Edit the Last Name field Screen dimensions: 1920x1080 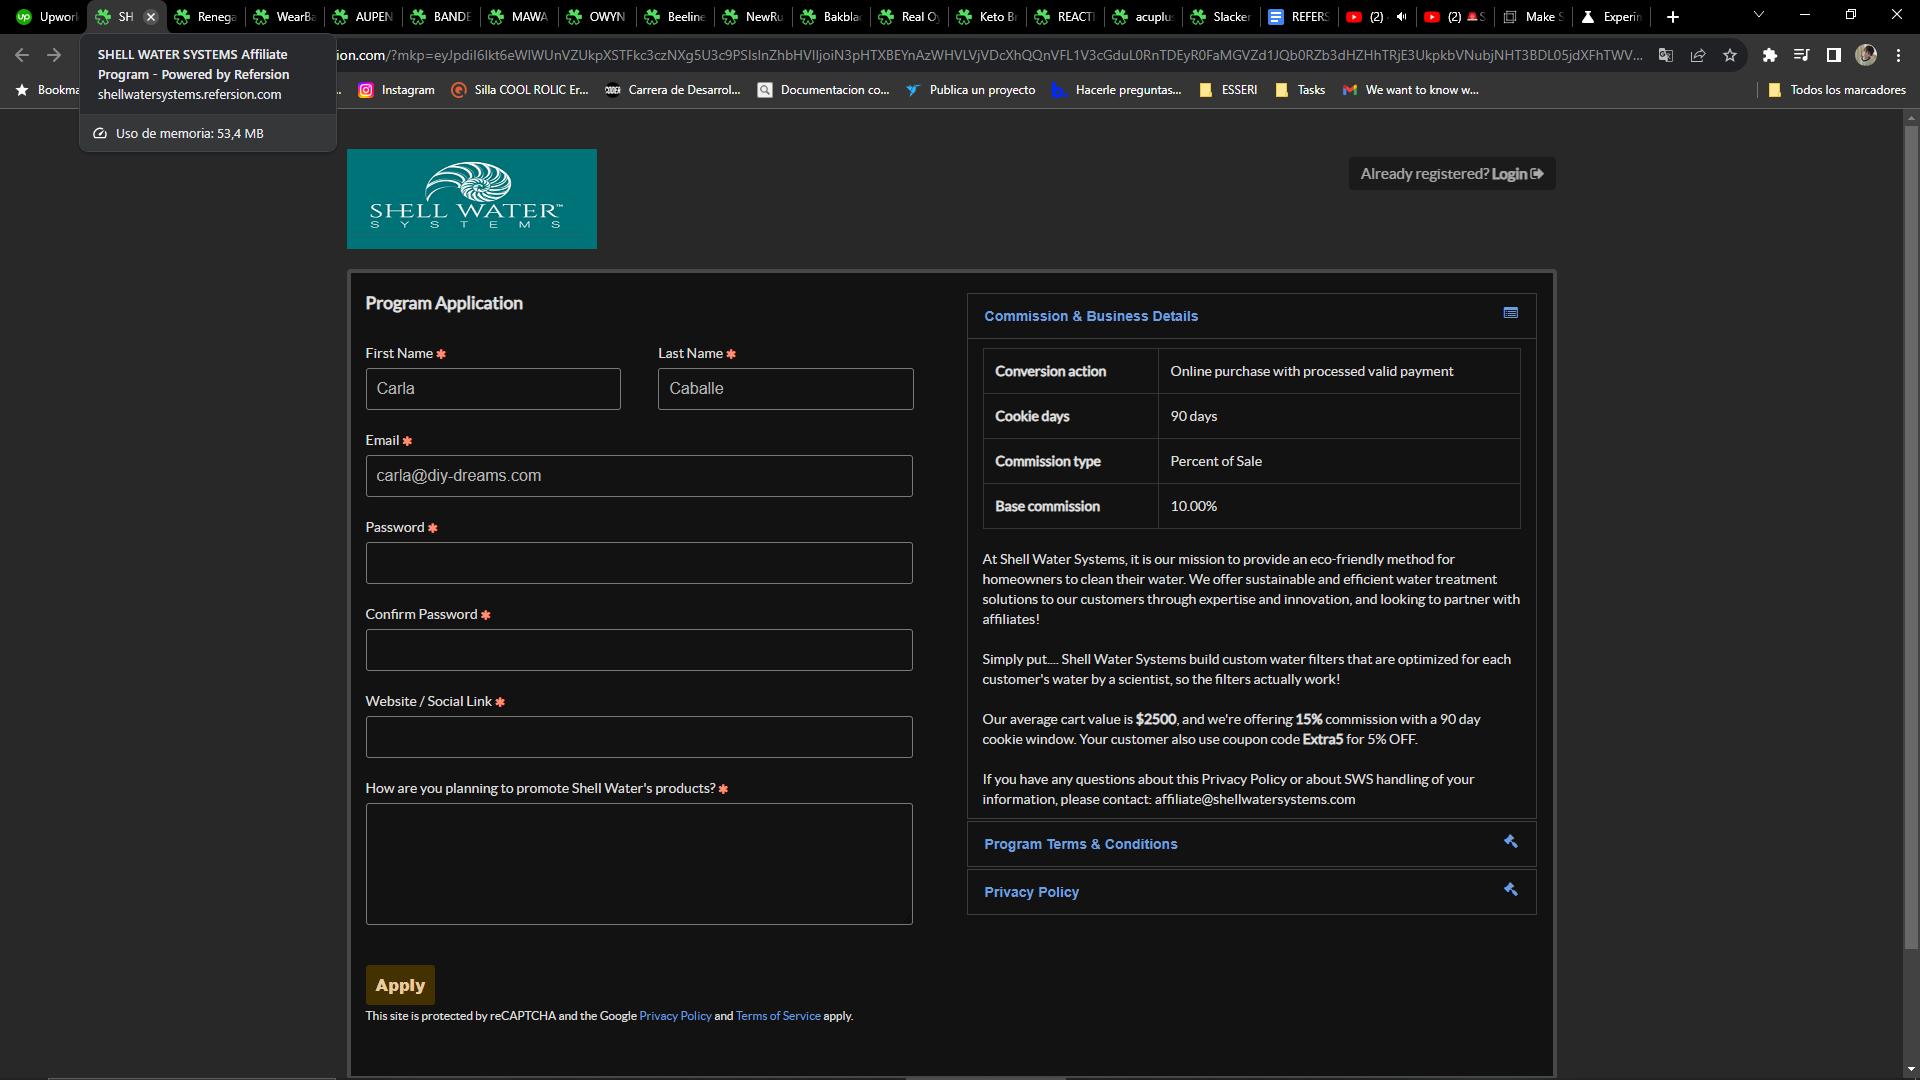tap(785, 389)
